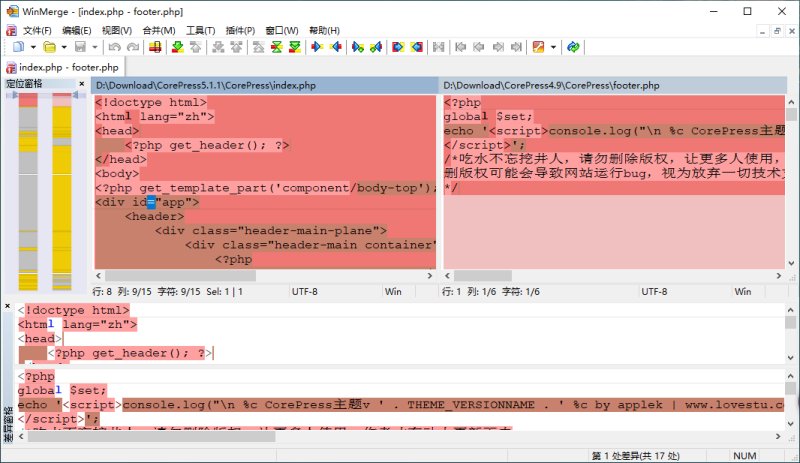Viewport: 800px width, 463px height.
Task: Open the 编辑(E) menu
Action: click(x=77, y=31)
